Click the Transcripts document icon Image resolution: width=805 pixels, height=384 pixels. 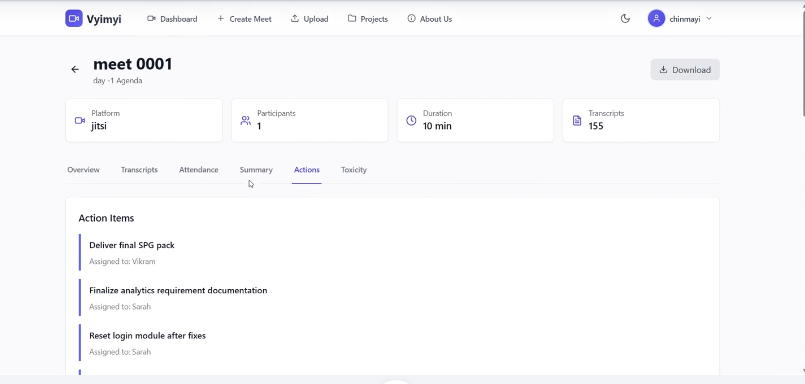point(577,121)
